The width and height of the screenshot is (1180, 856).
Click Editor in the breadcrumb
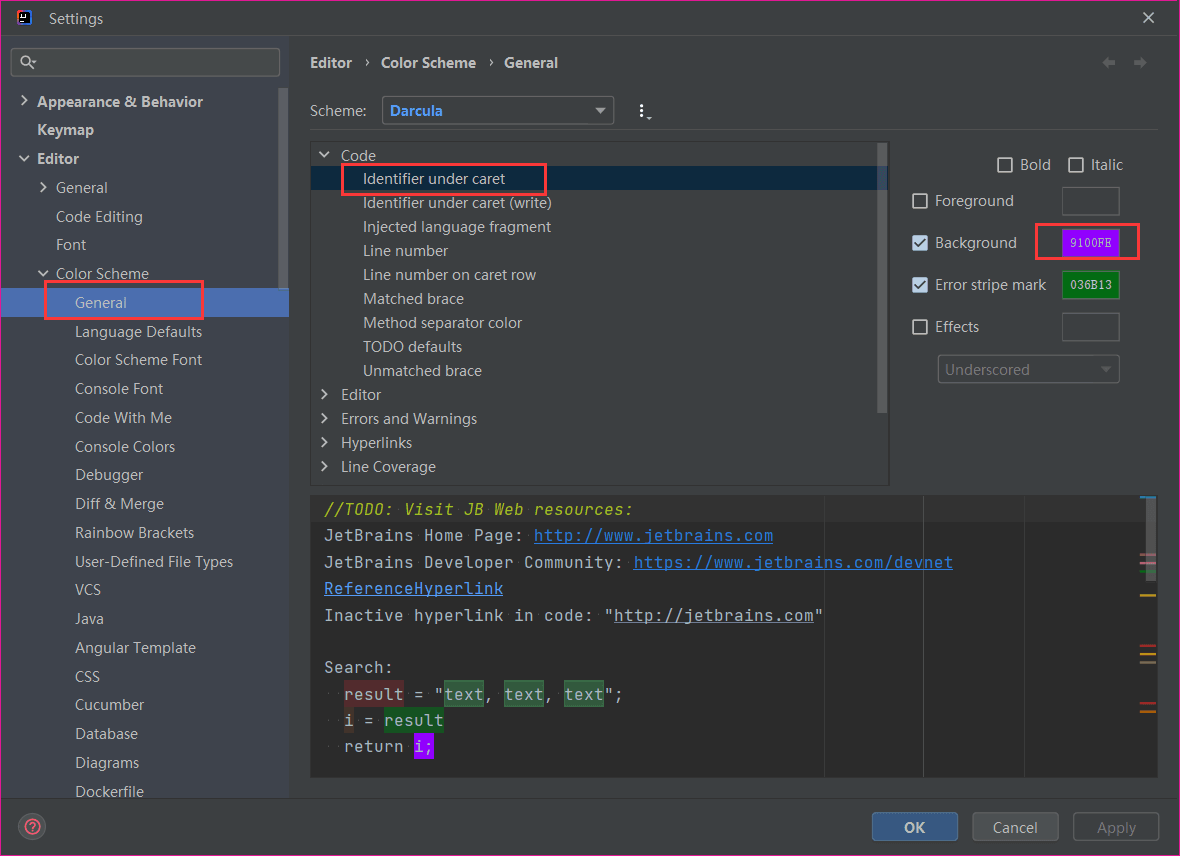point(331,63)
